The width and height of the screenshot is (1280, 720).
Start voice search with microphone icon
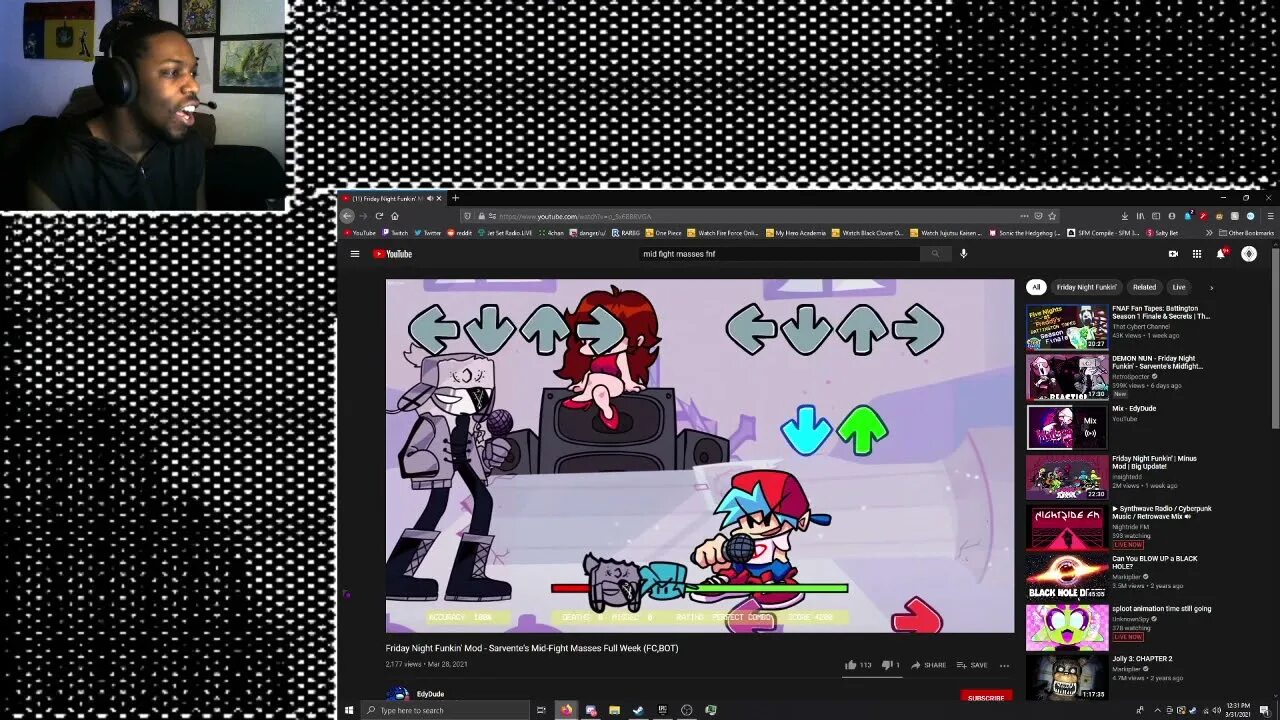click(x=964, y=254)
